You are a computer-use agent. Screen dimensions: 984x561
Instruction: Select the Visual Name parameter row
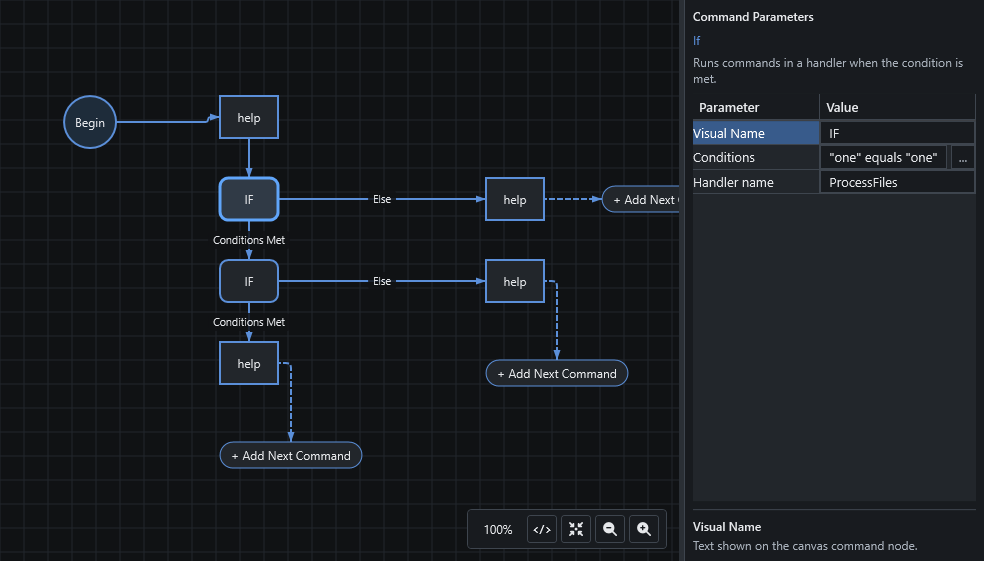[x=756, y=133]
